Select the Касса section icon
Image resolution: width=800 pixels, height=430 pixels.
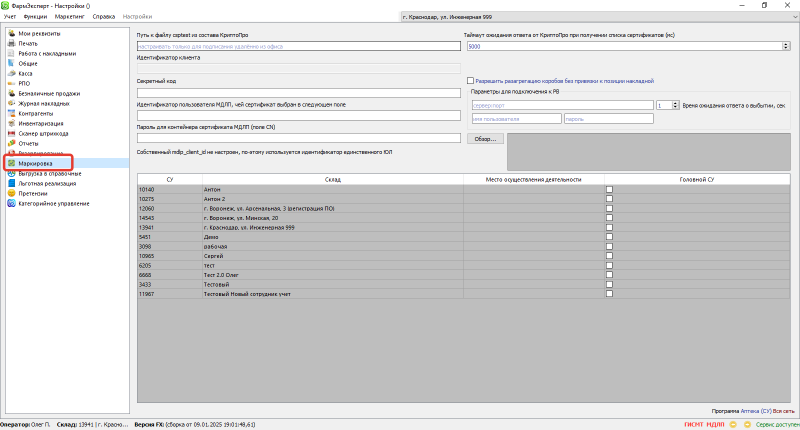(11, 74)
